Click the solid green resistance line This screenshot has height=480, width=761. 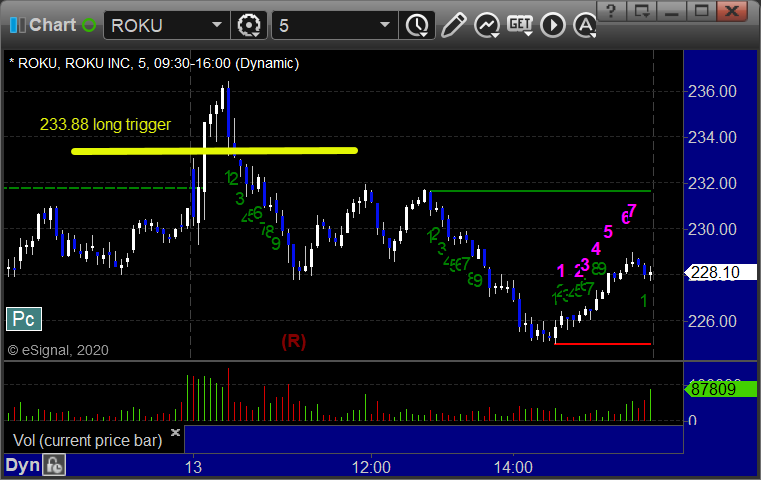tap(540, 191)
